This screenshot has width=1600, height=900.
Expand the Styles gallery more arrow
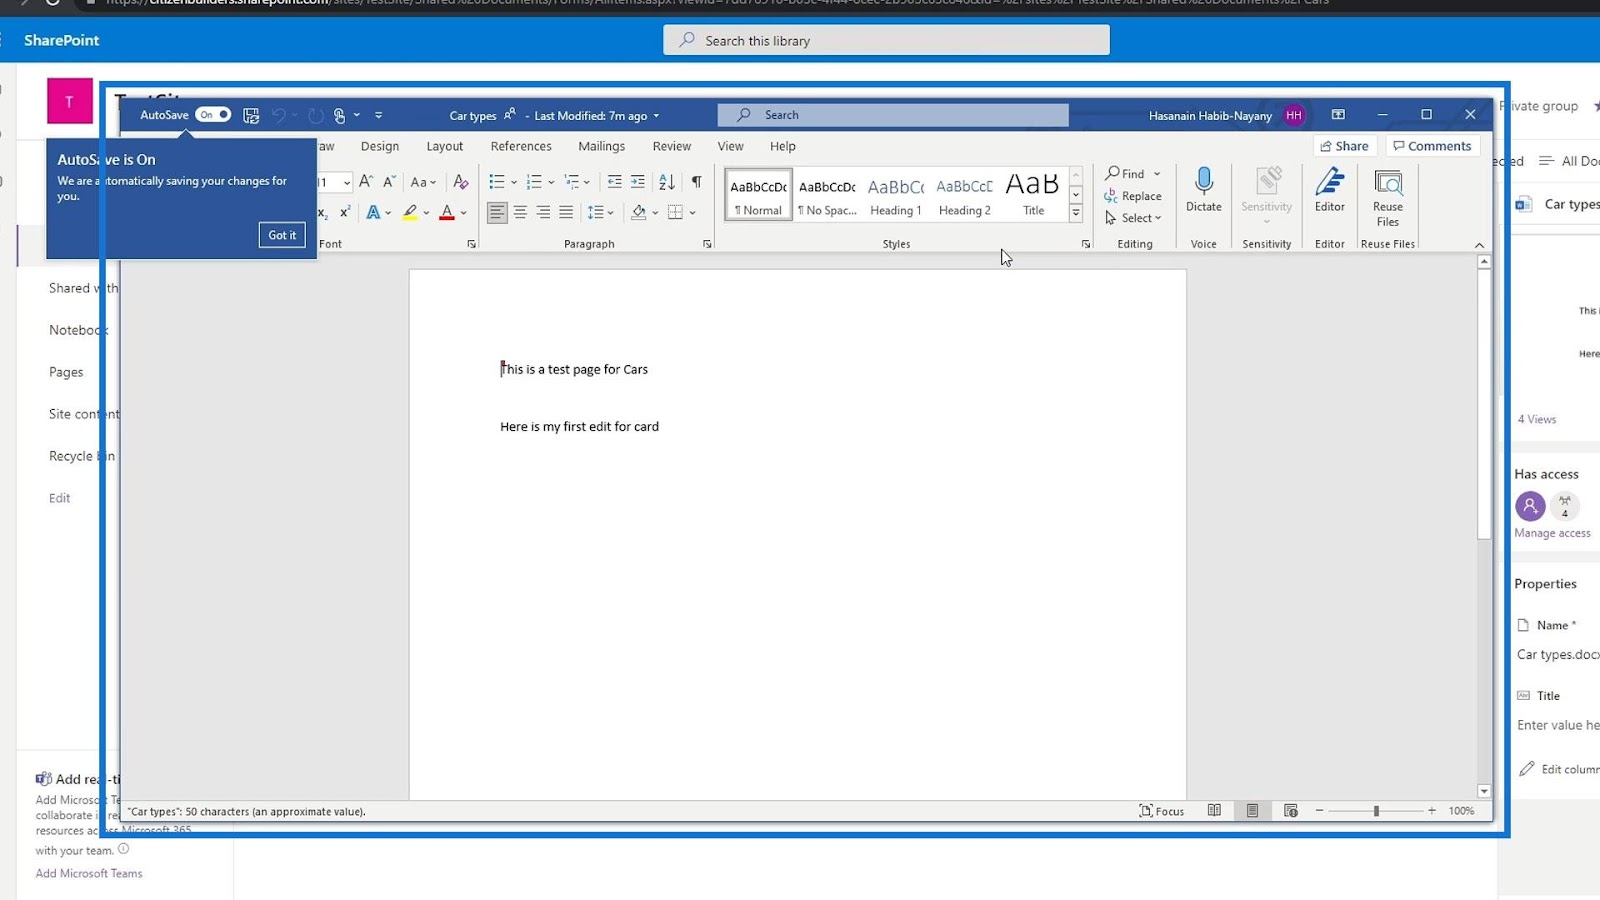(x=1076, y=214)
